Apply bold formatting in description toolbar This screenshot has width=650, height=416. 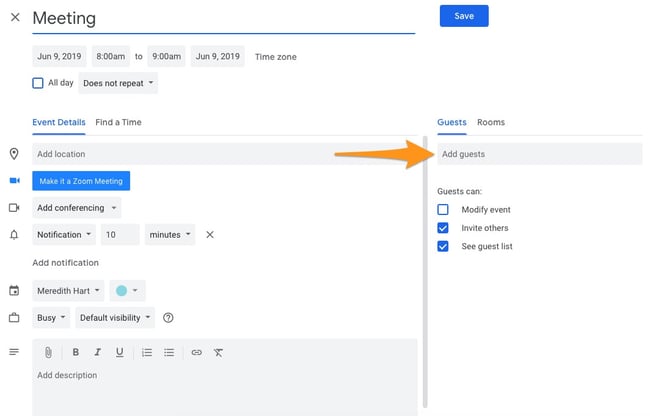75,352
